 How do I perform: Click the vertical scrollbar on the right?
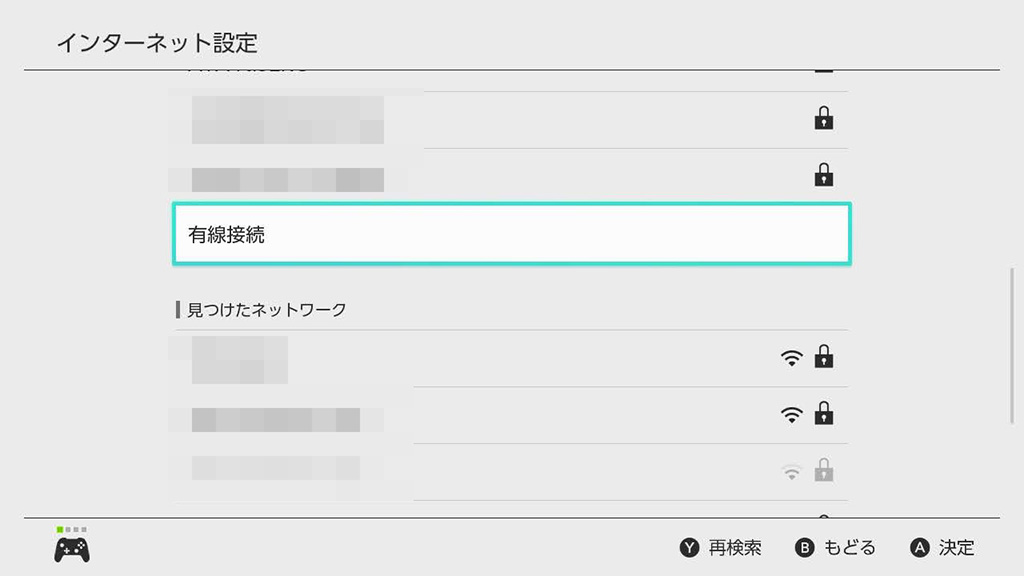pos(1012,345)
